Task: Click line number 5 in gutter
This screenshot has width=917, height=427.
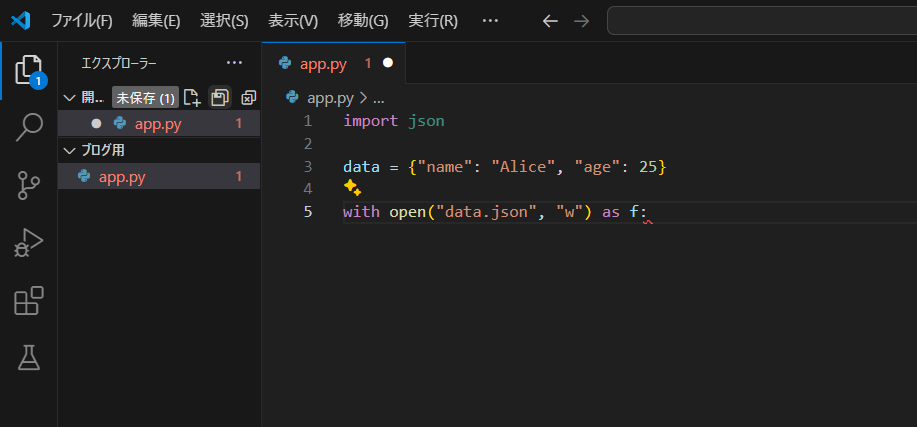Action: [308, 212]
